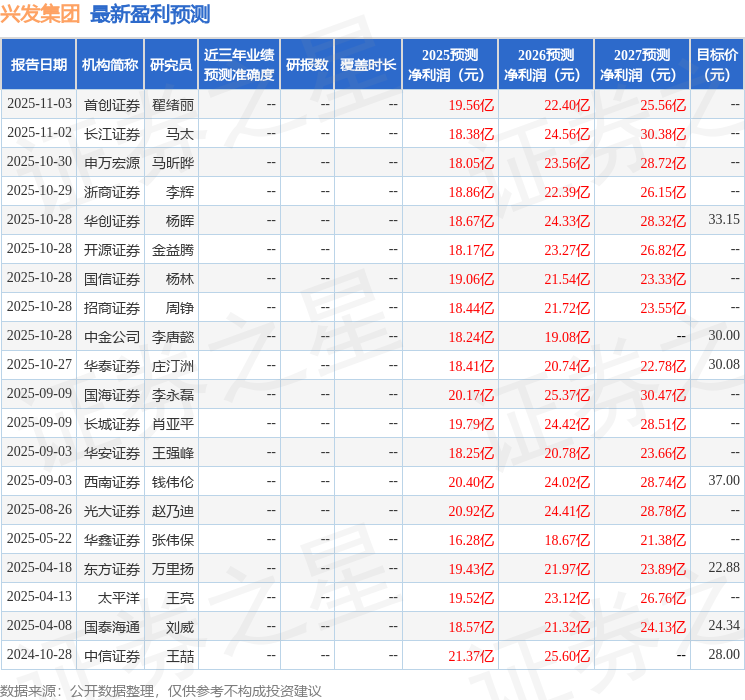The width and height of the screenshot is (745, 700).
Task: Click the 2025-10-27 date cell
Action: 39,364
